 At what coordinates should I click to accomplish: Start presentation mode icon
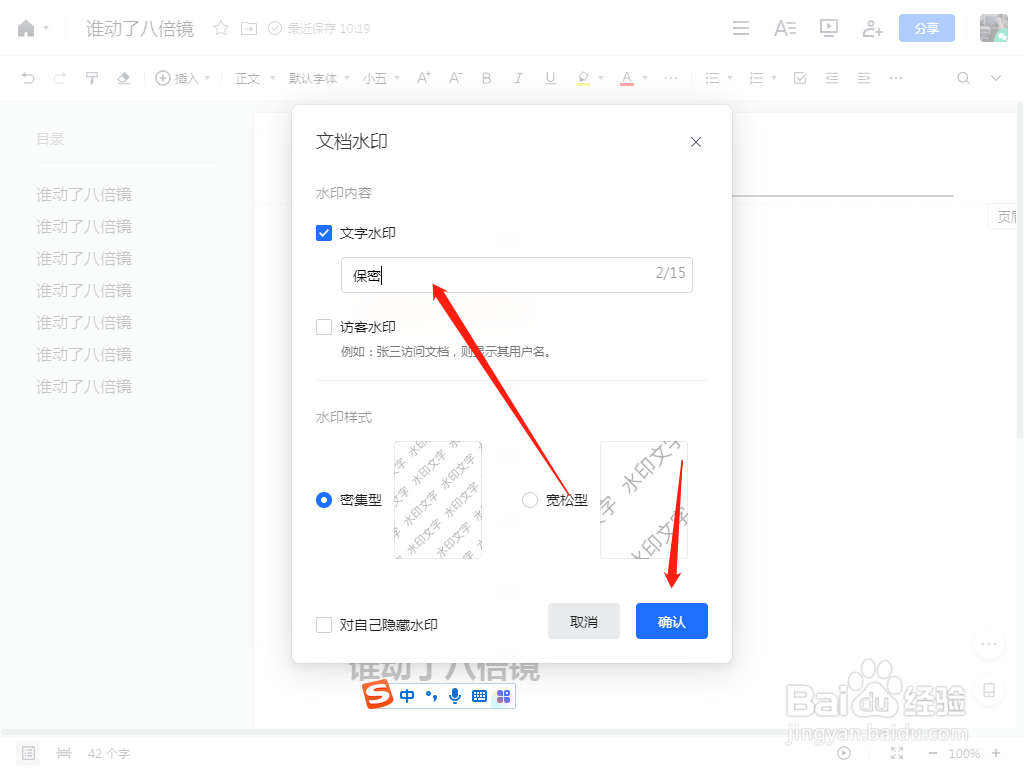coord(829,28)
